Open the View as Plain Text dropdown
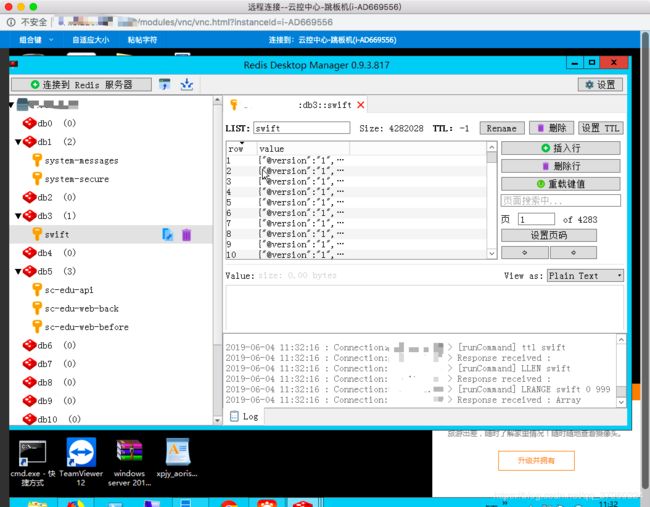Viewport: 650px width, 507px height. [585, 276]
